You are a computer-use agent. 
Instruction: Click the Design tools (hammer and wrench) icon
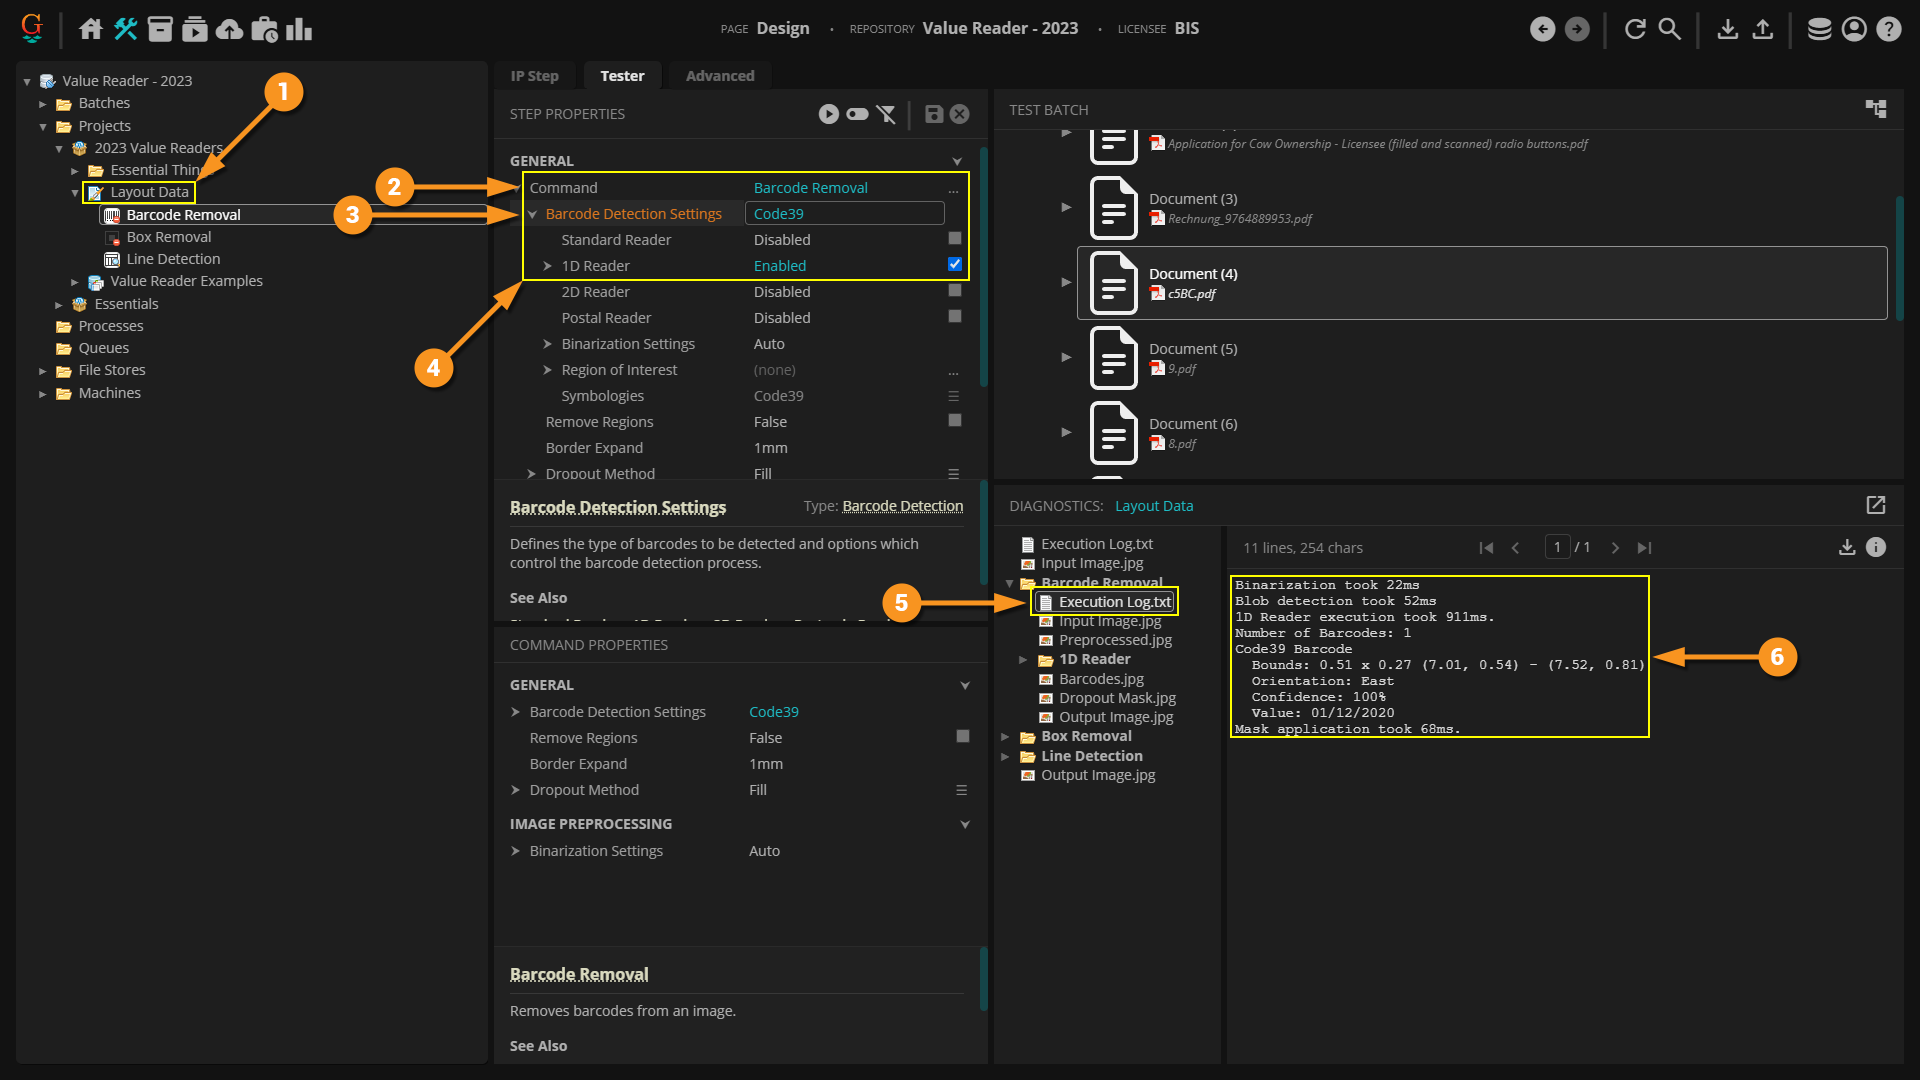pyautogui.click(x=125, y=29)
